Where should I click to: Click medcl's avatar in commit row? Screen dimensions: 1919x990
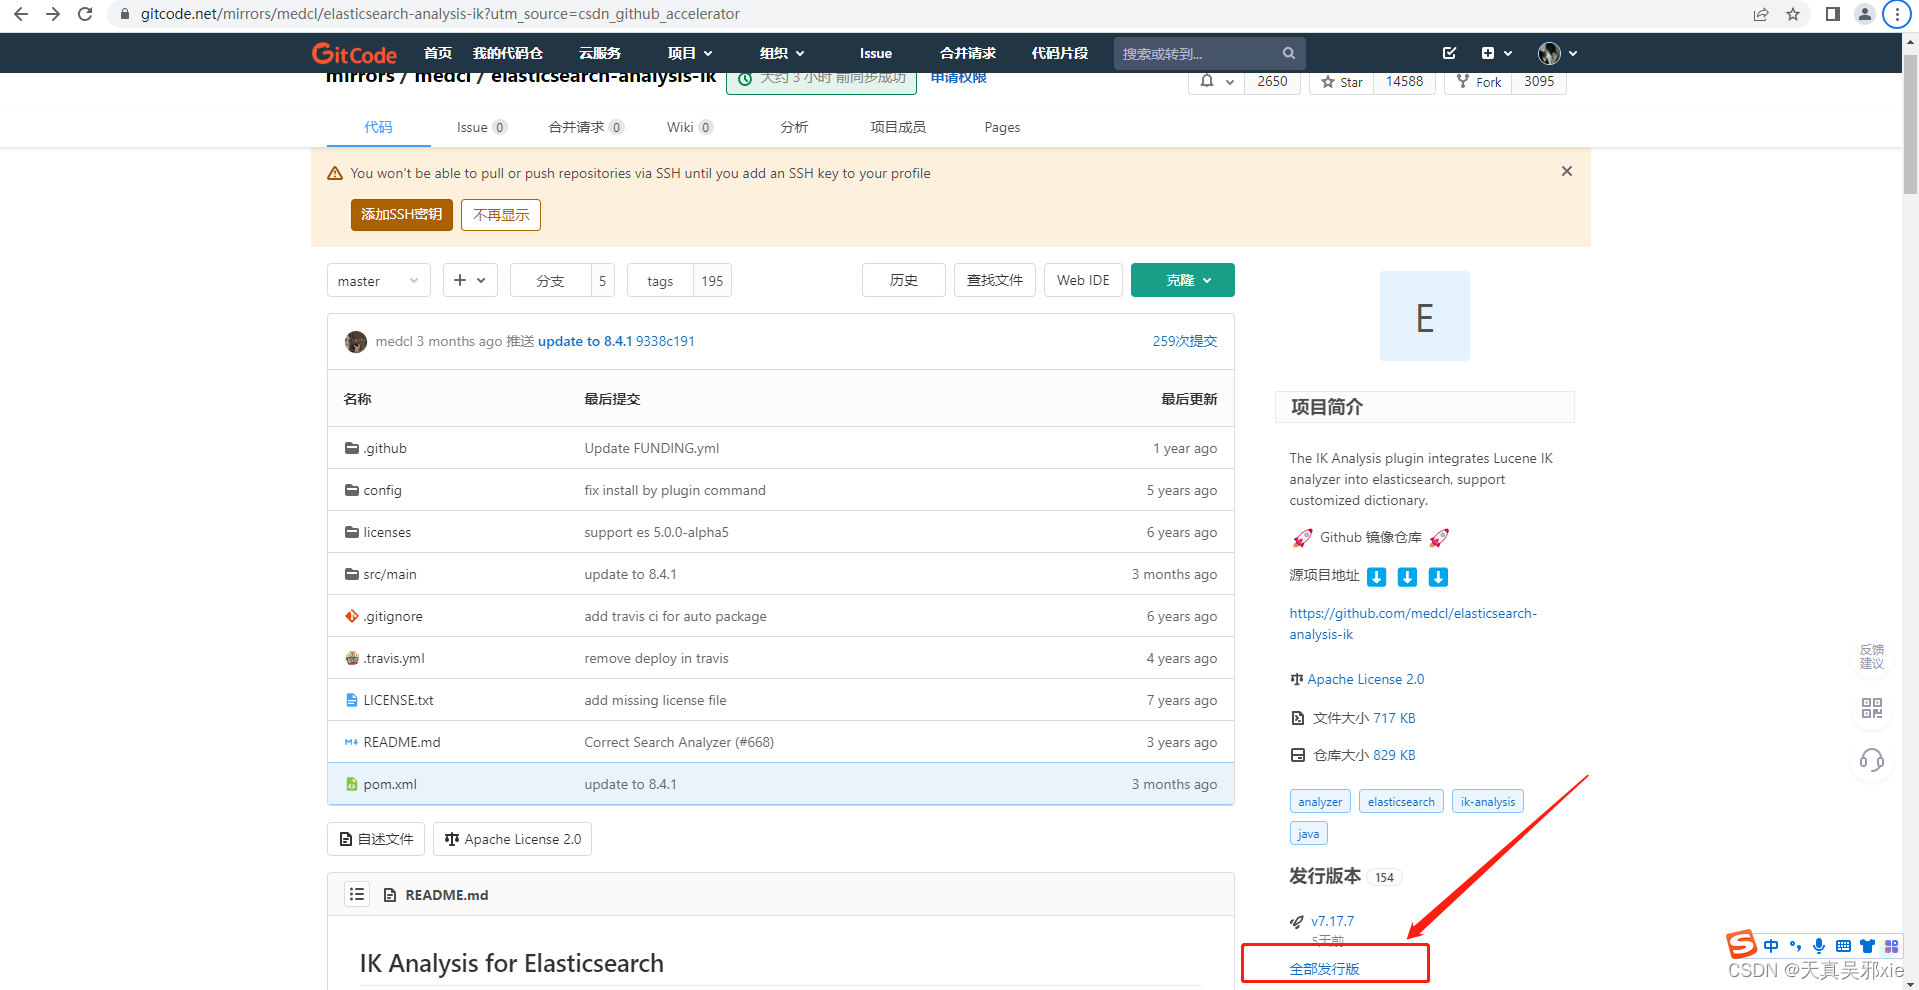356,342
